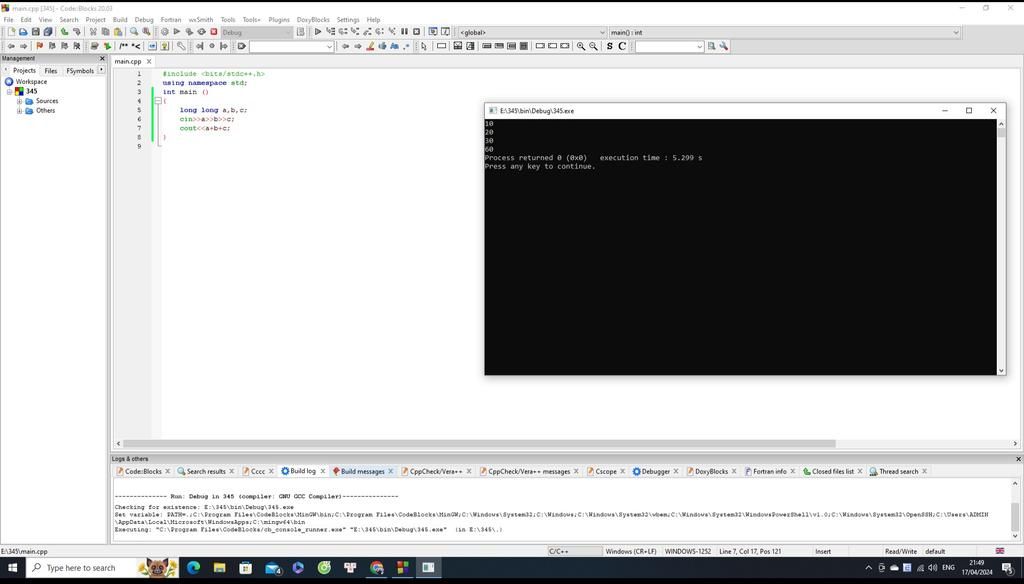Image resolution: width=1024 pixels, height=584 pixels.
Task: Click the Zoom out icon
Action: (x=593, y=46)
